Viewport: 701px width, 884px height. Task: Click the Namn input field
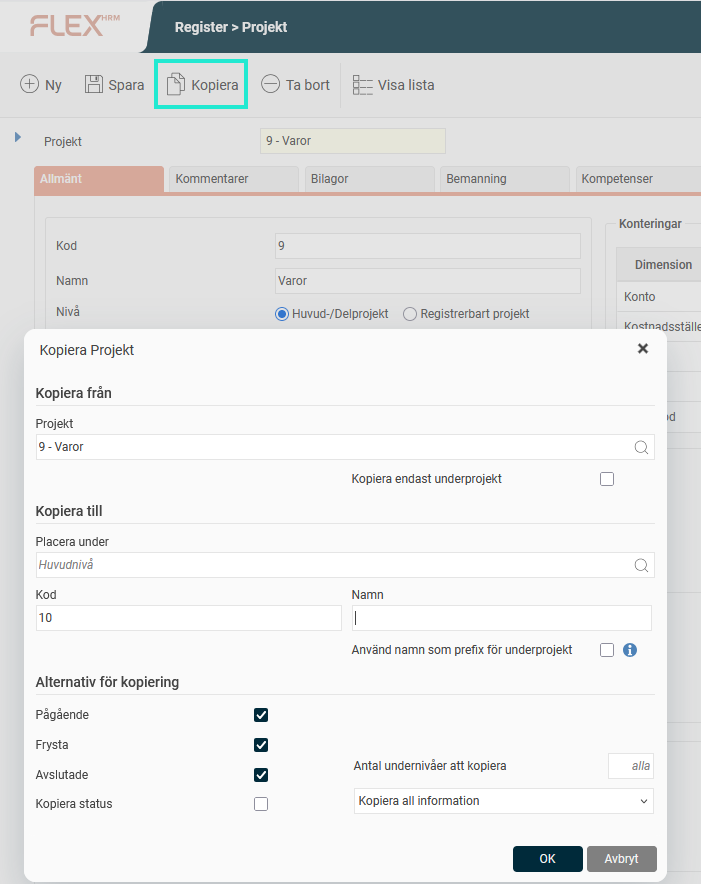point(501,618)
